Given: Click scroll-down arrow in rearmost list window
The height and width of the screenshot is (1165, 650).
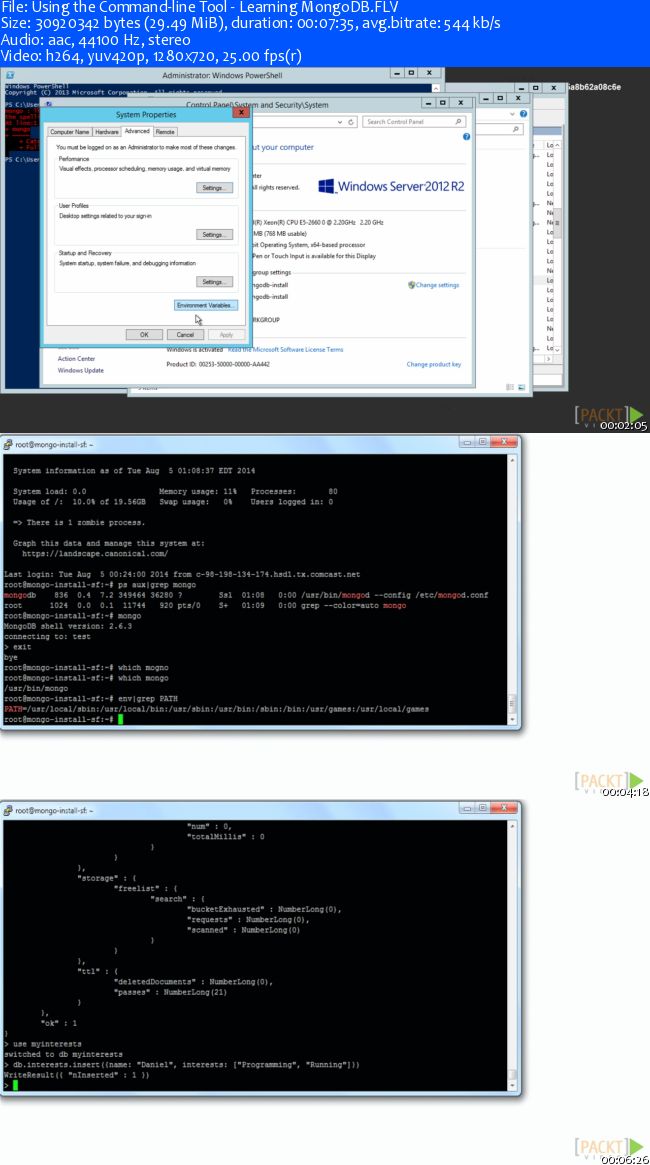Looking at the screenshot, I should [559, 348].
